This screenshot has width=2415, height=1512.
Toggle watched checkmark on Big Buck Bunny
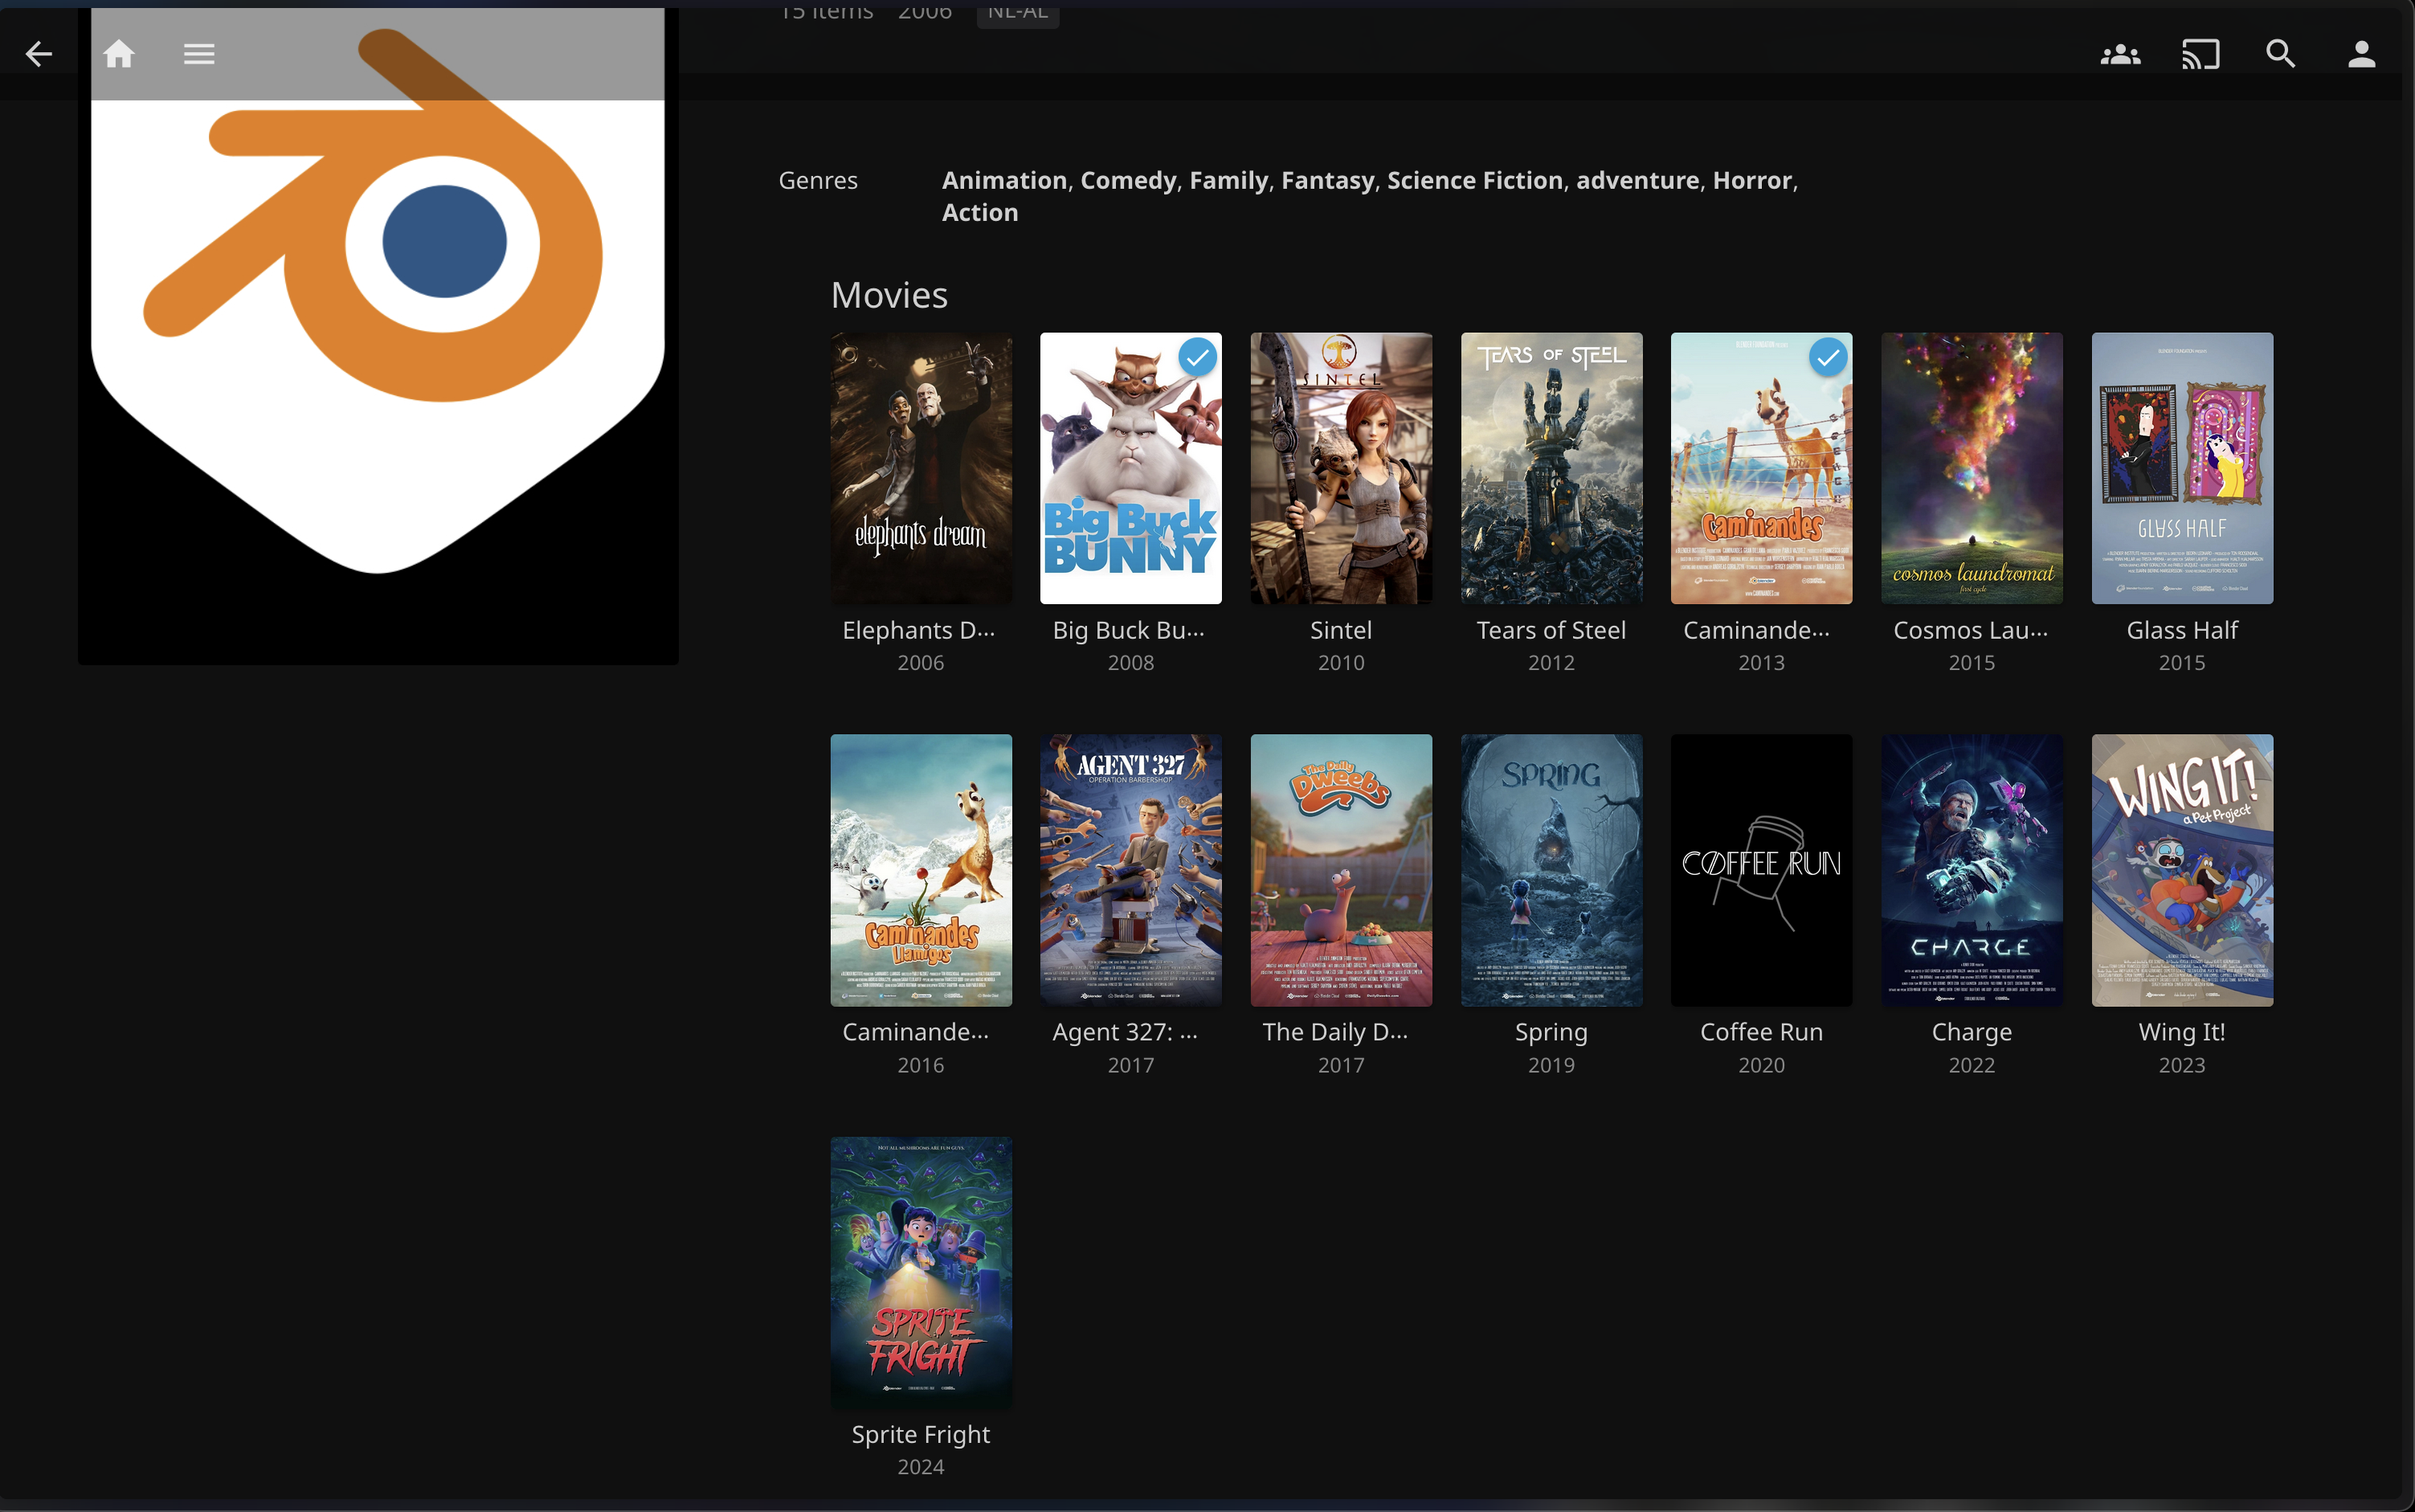1197,358
